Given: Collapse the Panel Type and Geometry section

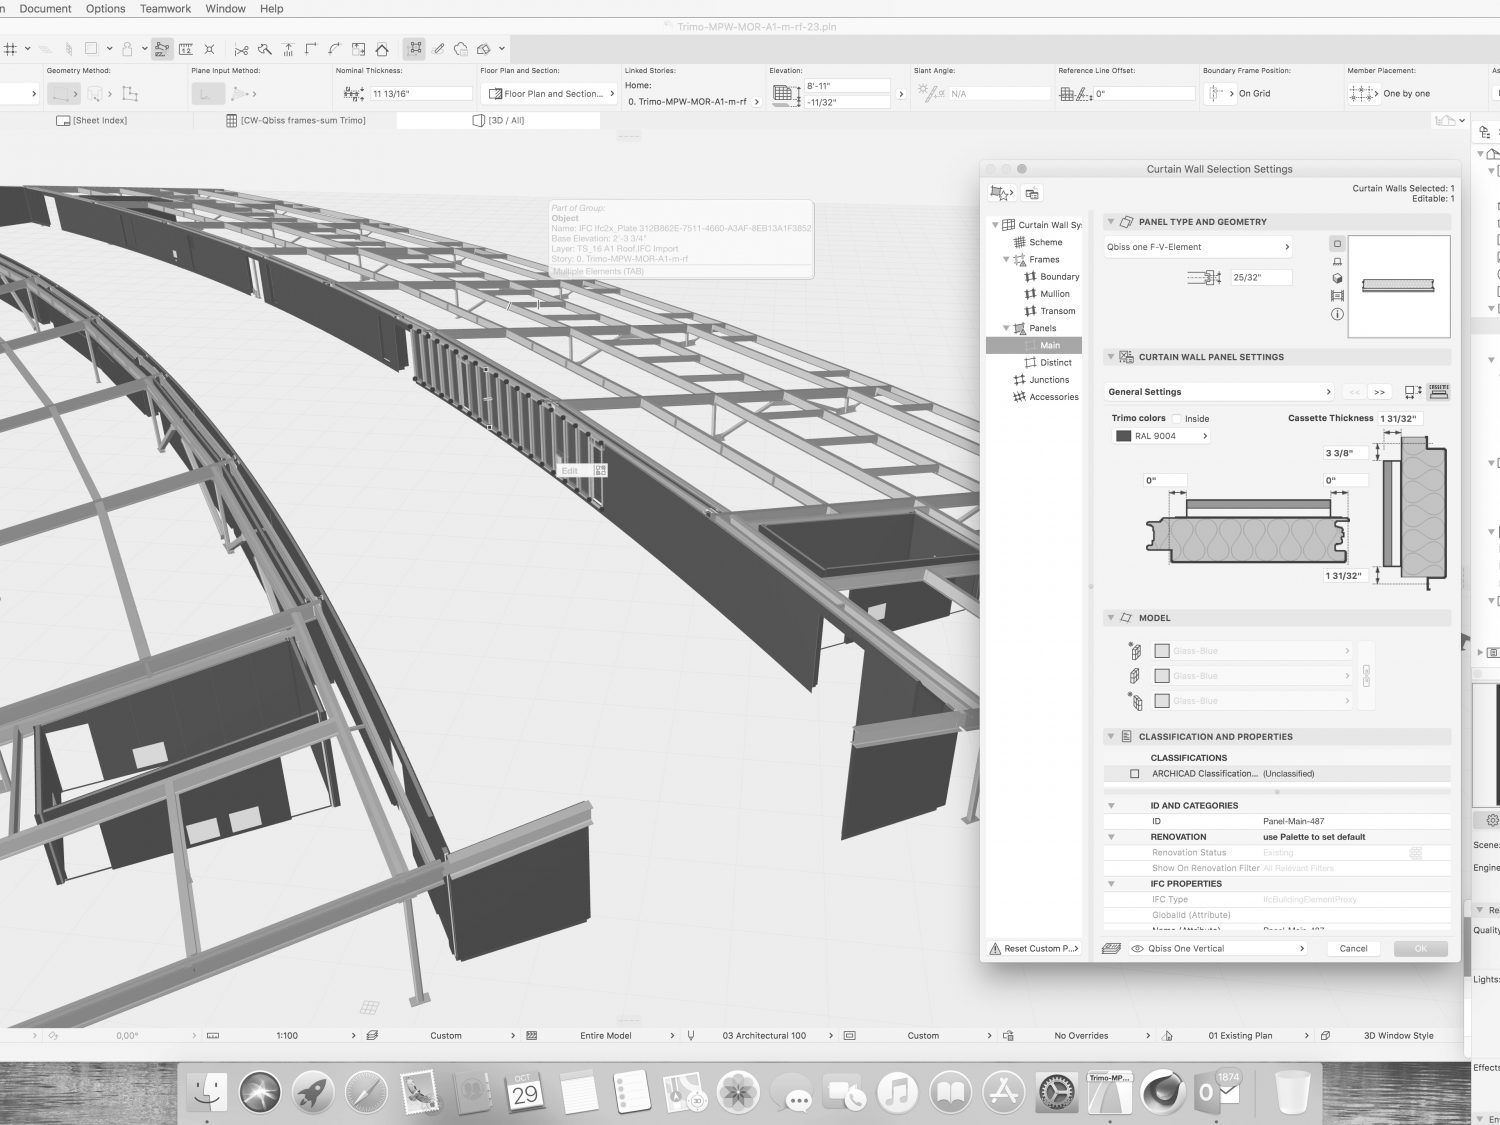Looking at the screenshot, I should pyautogui.click(x=1110, y=222).
